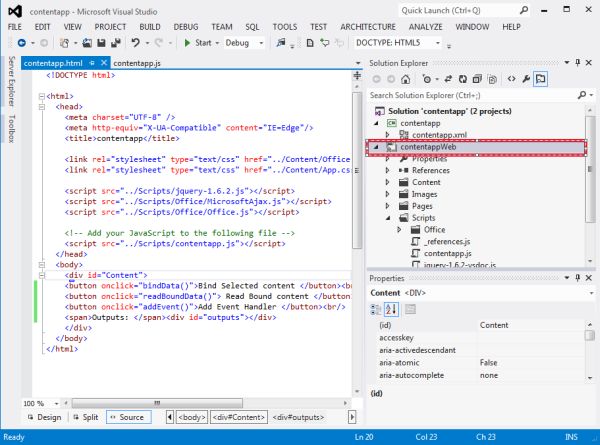Collapse the Scripts folder
600x445 pixels.
tap(388, 218)
